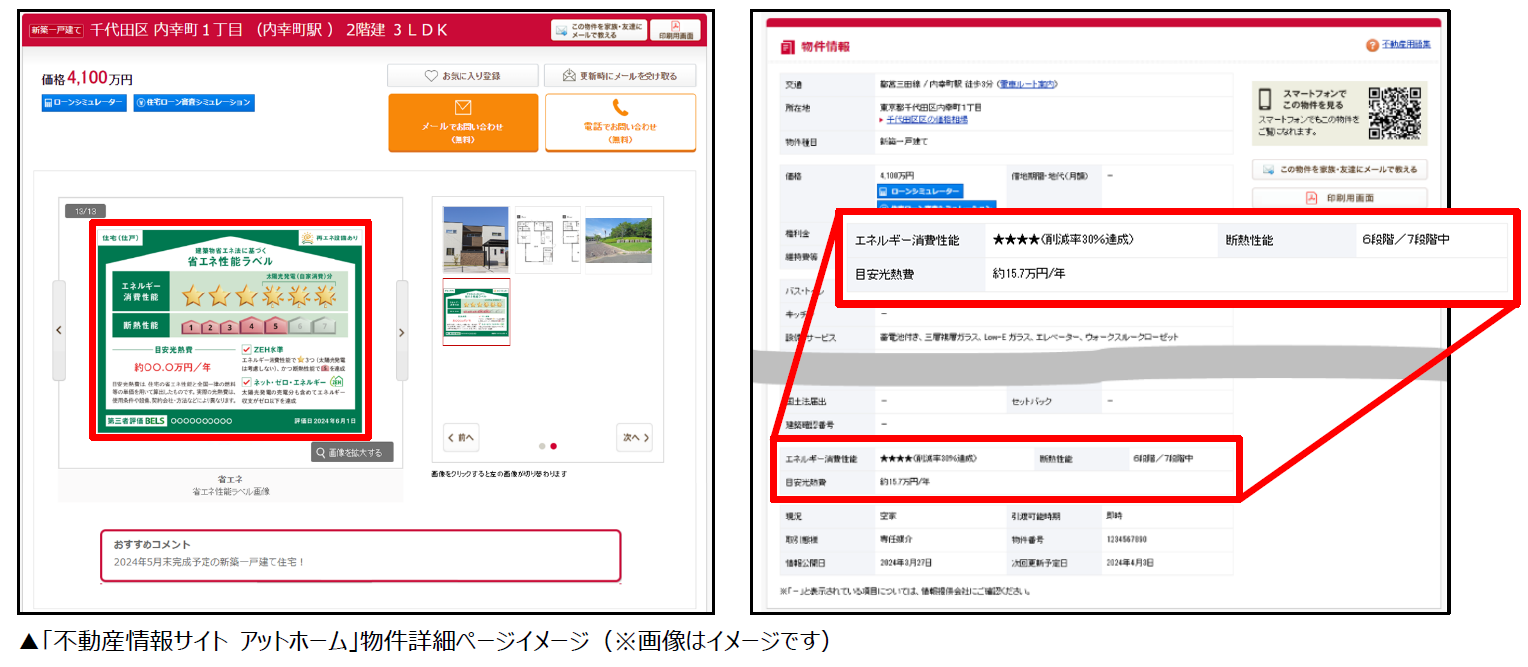Click the ネット・ゼロ・エネルギー checkbox in label image
This screenshot has height=667, width=1528.
tap(246, 382)
